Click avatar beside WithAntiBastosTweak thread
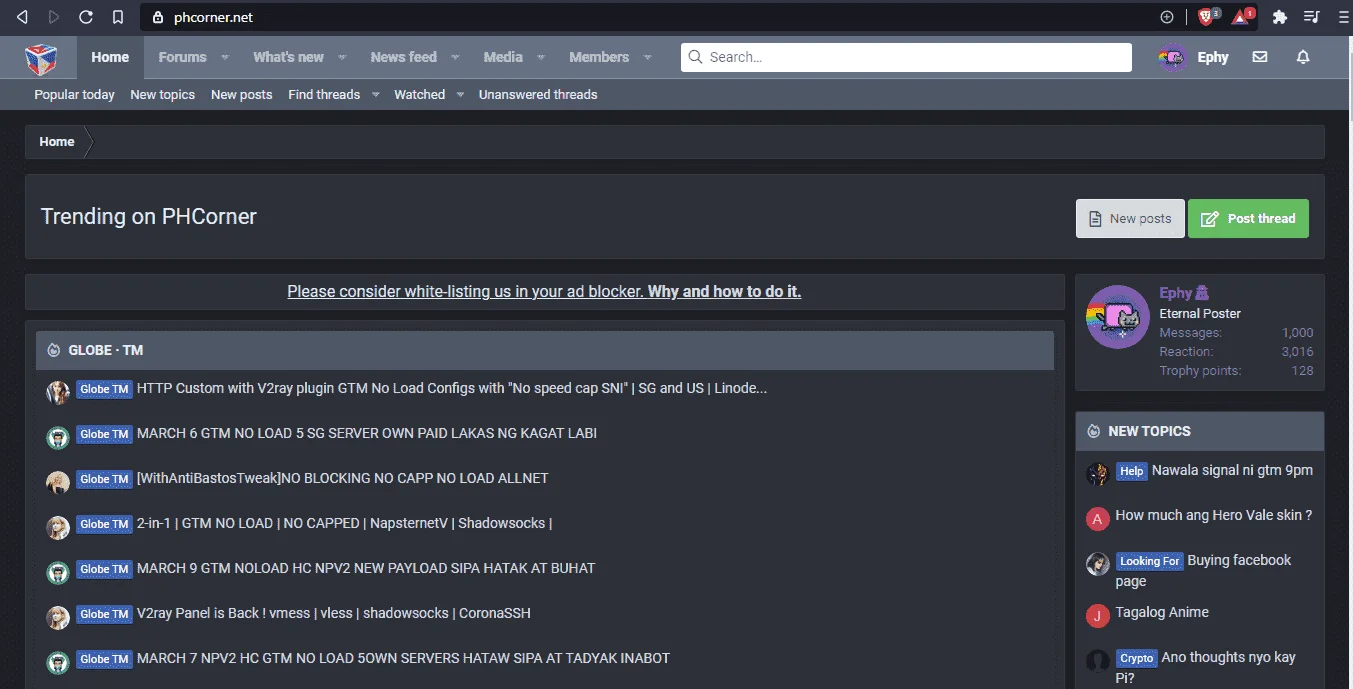Screen dimensions: 1353x689 (x=58, y=482)
